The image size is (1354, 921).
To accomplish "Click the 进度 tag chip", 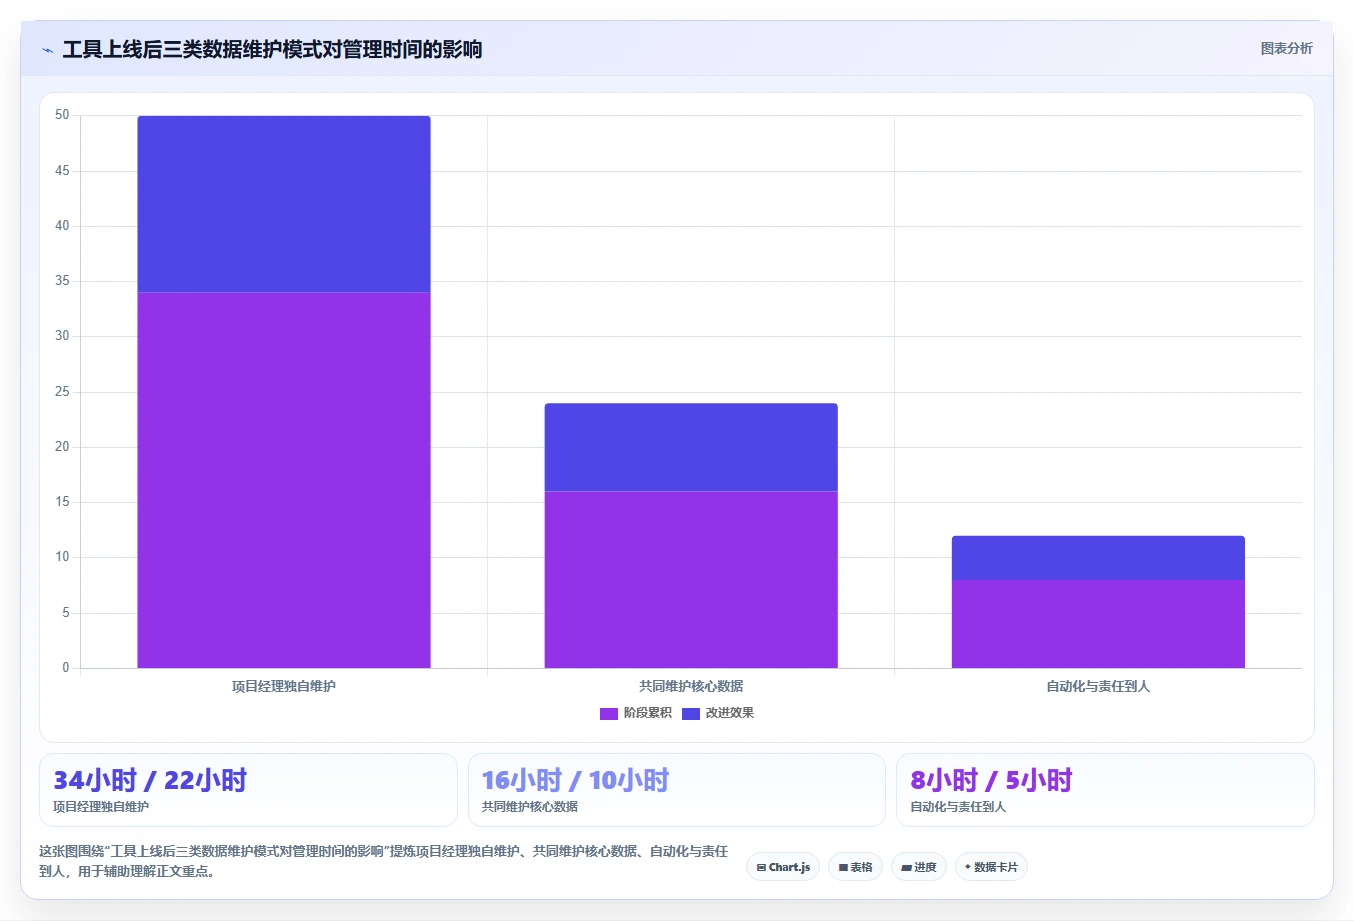I will coord(918,867).
